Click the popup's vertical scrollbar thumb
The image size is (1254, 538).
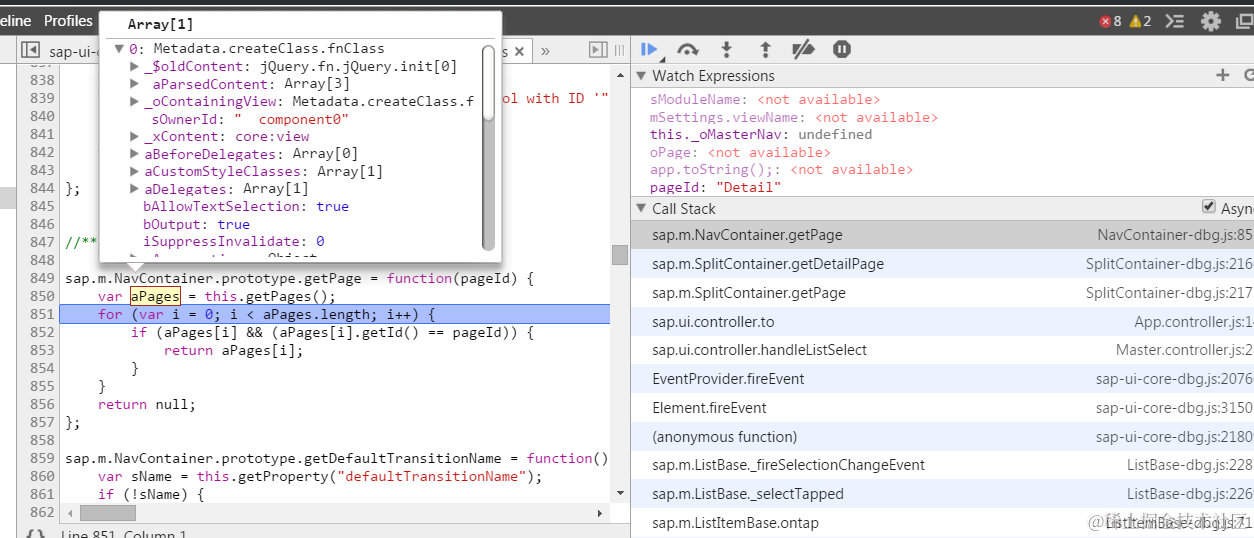coord(488,83)
